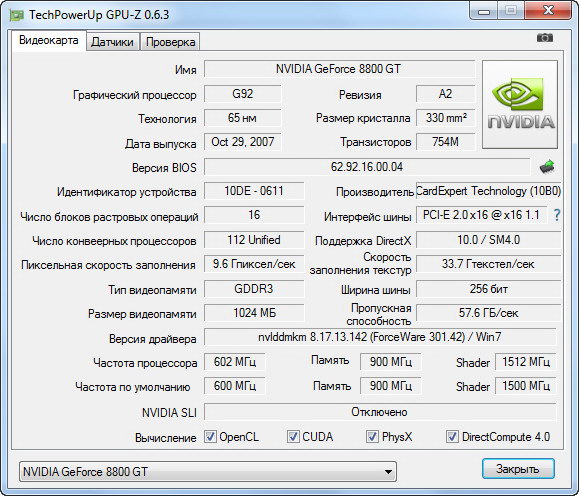The width and height of the screenshot is (579, 496).
Task: Click the driver version nvlddmkm field
Action: (380, 337)
